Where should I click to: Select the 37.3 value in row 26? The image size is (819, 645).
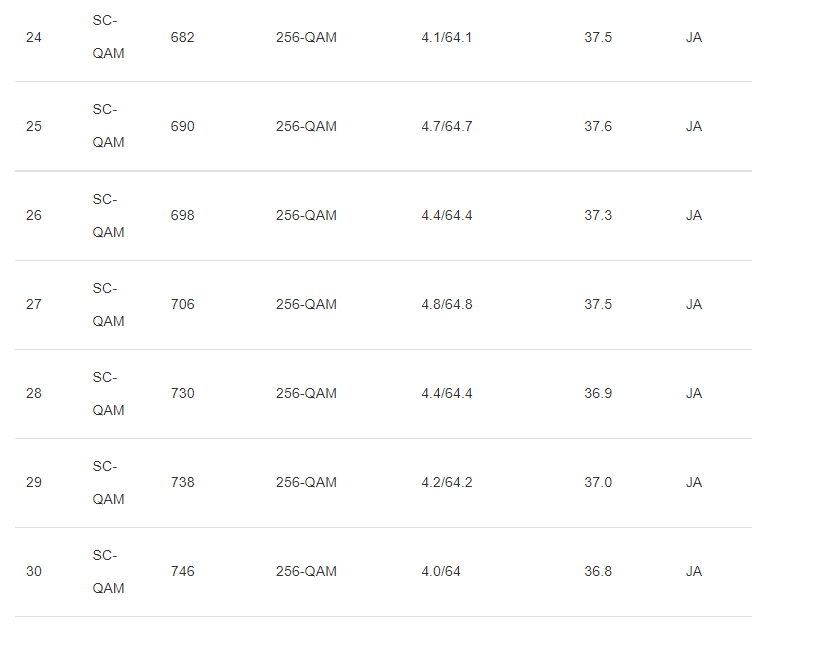598,216
